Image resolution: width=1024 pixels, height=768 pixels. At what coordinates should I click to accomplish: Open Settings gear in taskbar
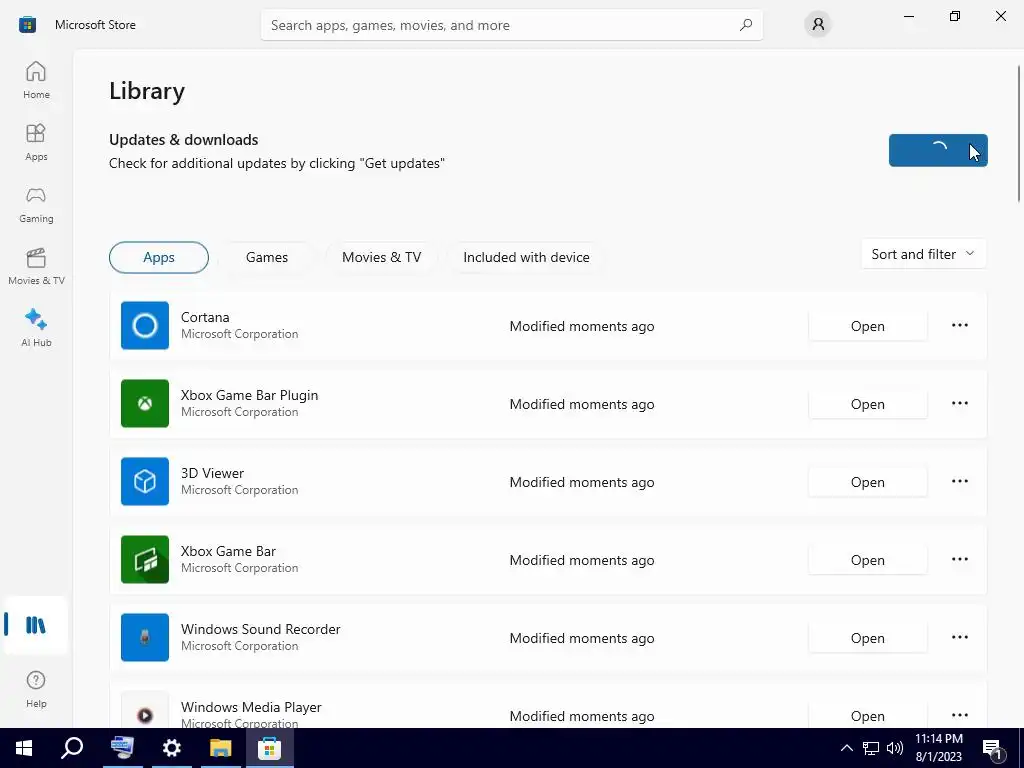click(172, 748)
